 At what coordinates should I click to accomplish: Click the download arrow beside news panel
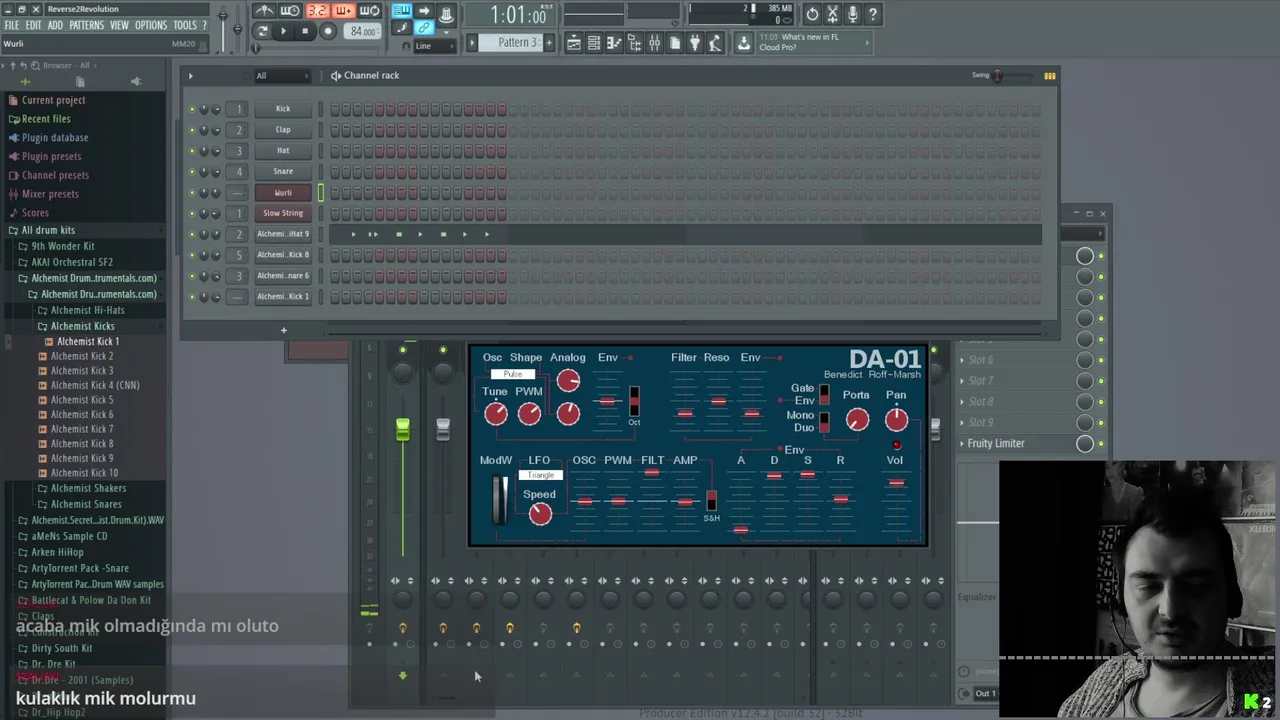click(x=743, y=43)
